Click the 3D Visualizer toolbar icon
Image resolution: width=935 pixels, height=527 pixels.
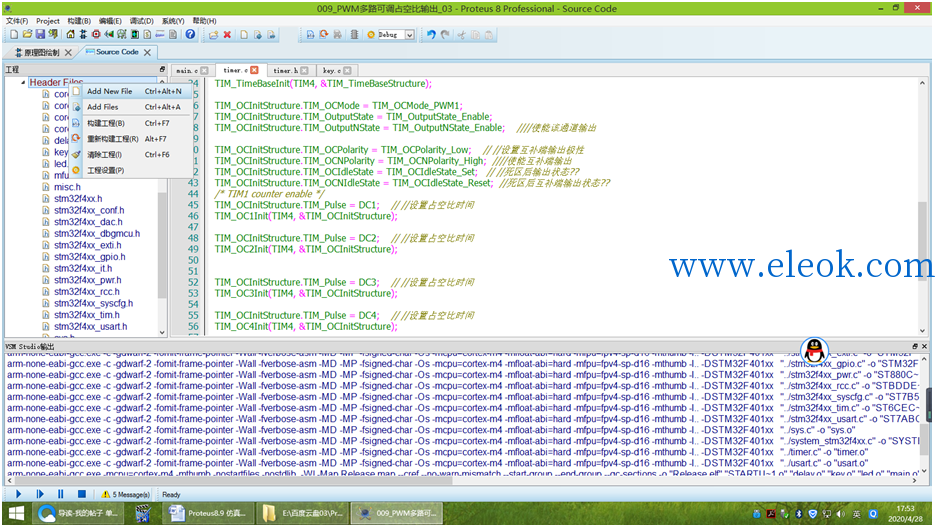tap(109, 35)
